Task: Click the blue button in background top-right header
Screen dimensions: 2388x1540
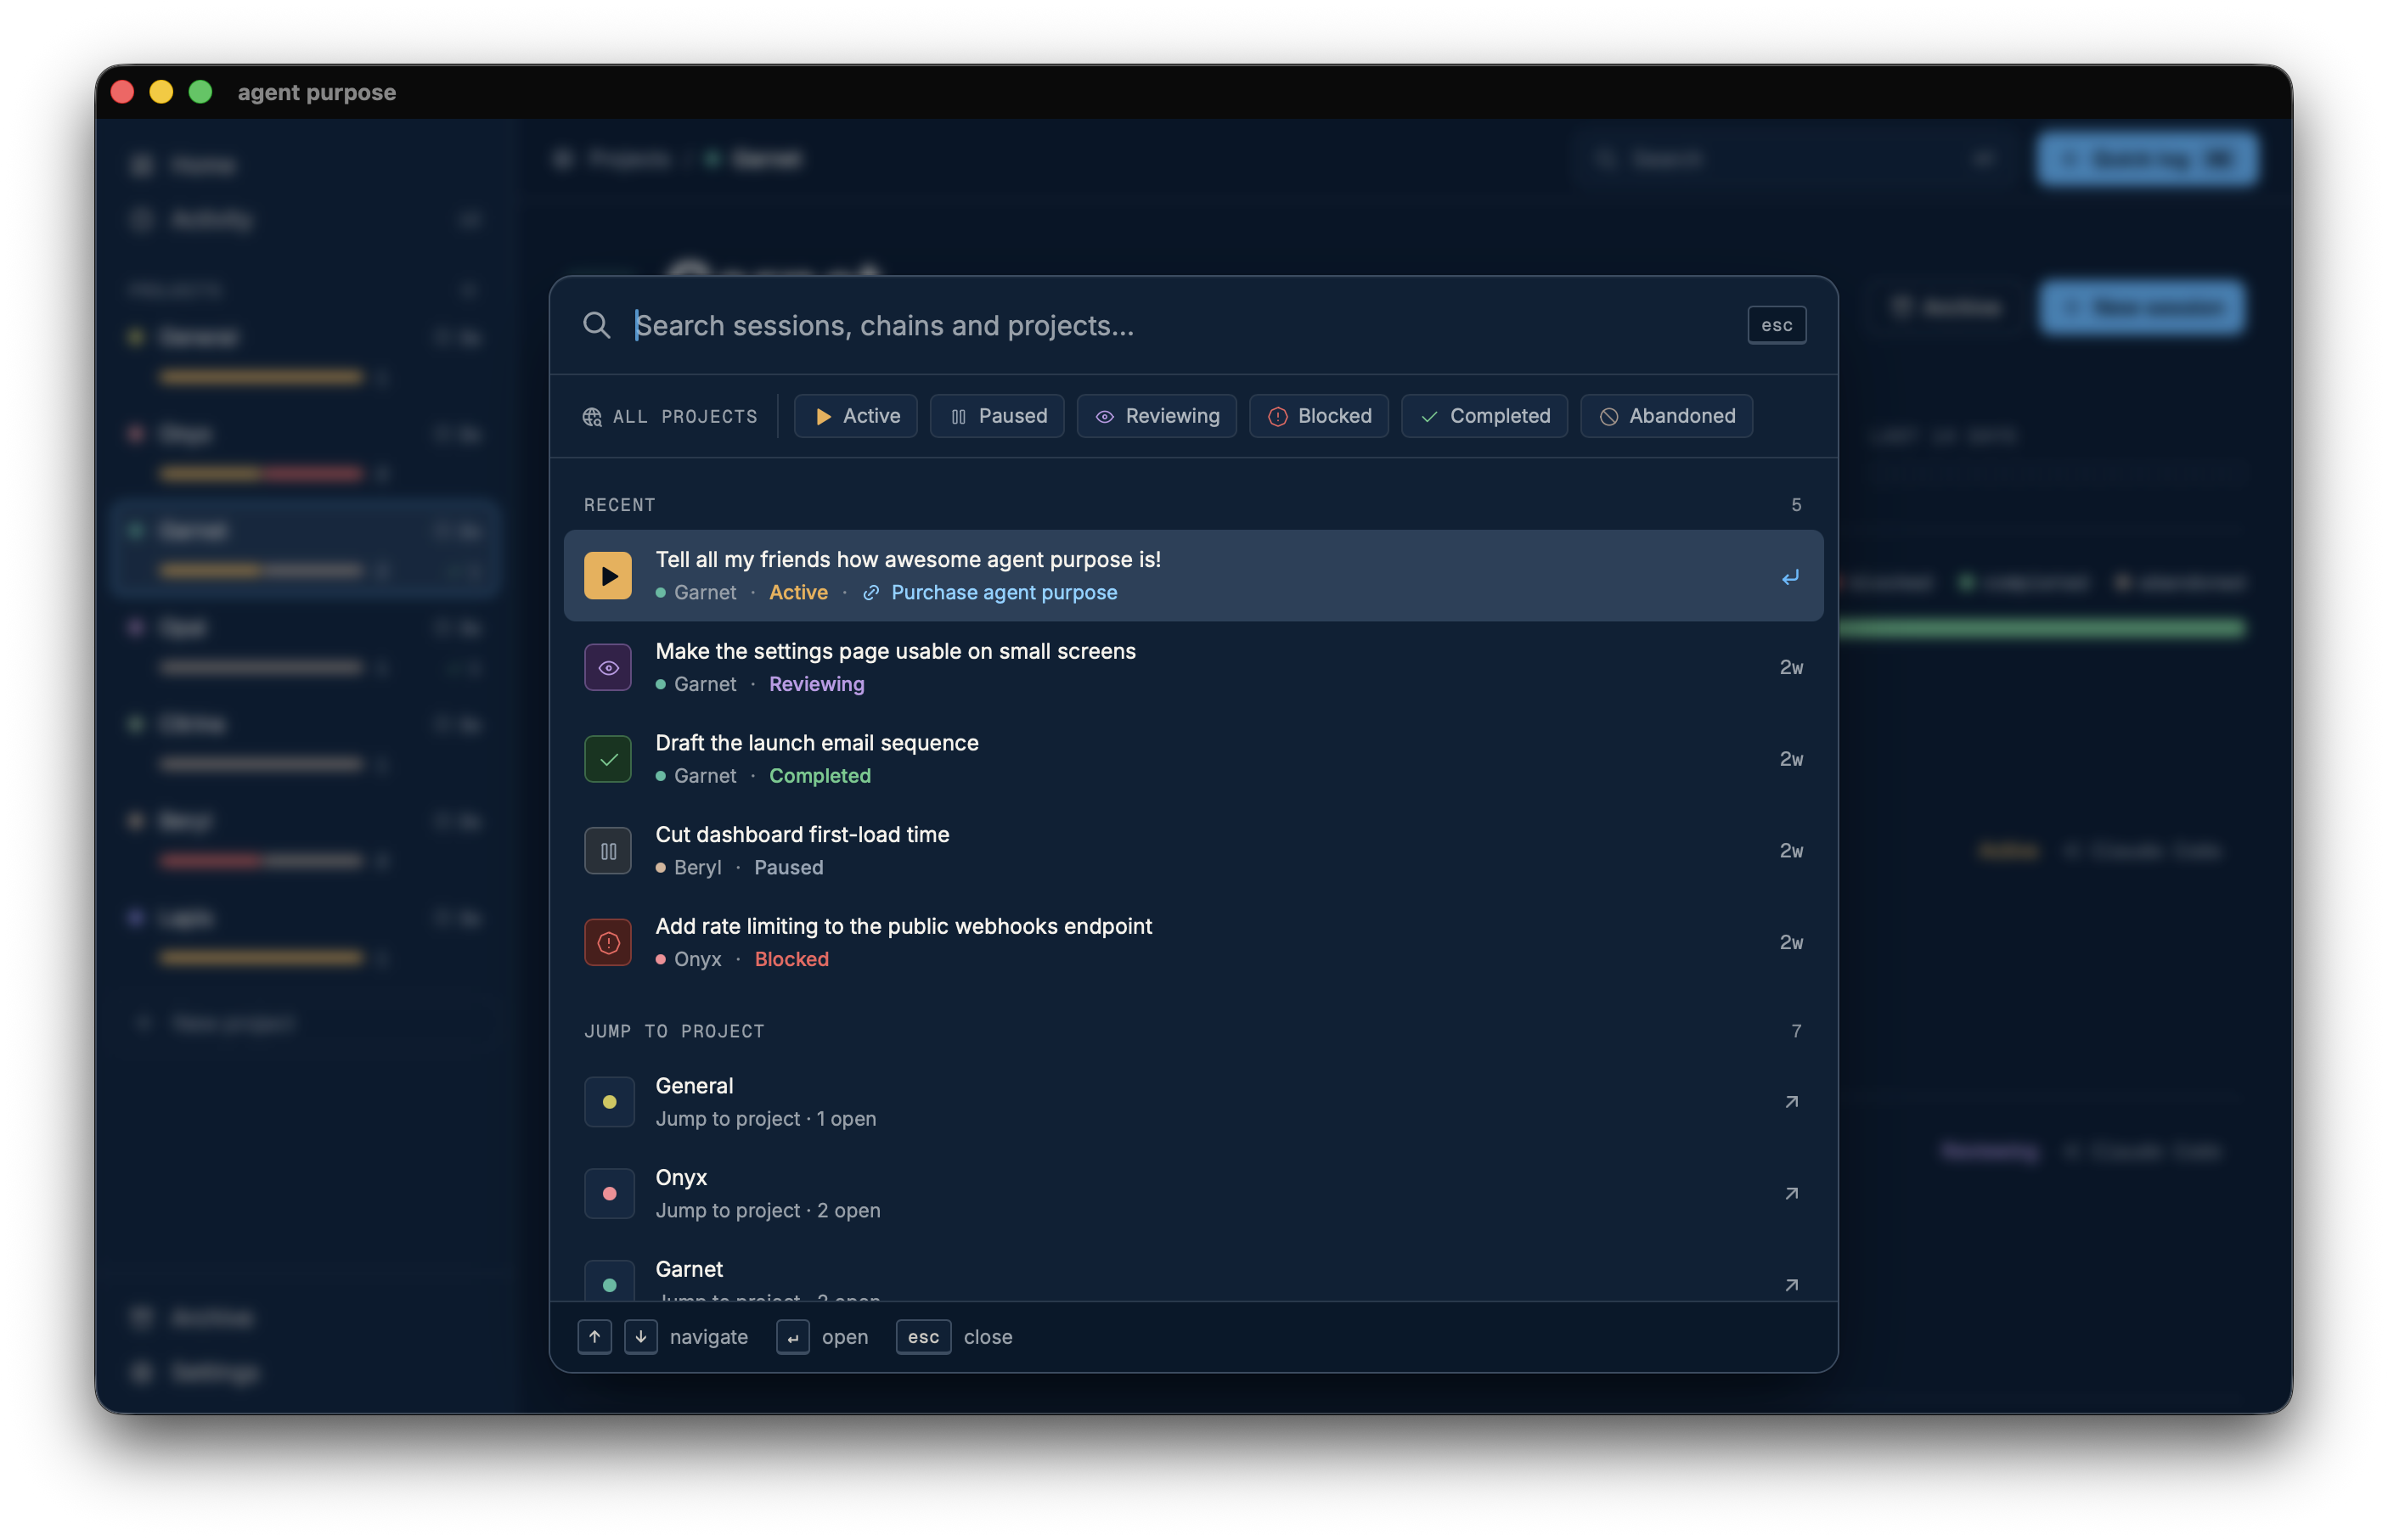Action: (x=2147, y=159)
